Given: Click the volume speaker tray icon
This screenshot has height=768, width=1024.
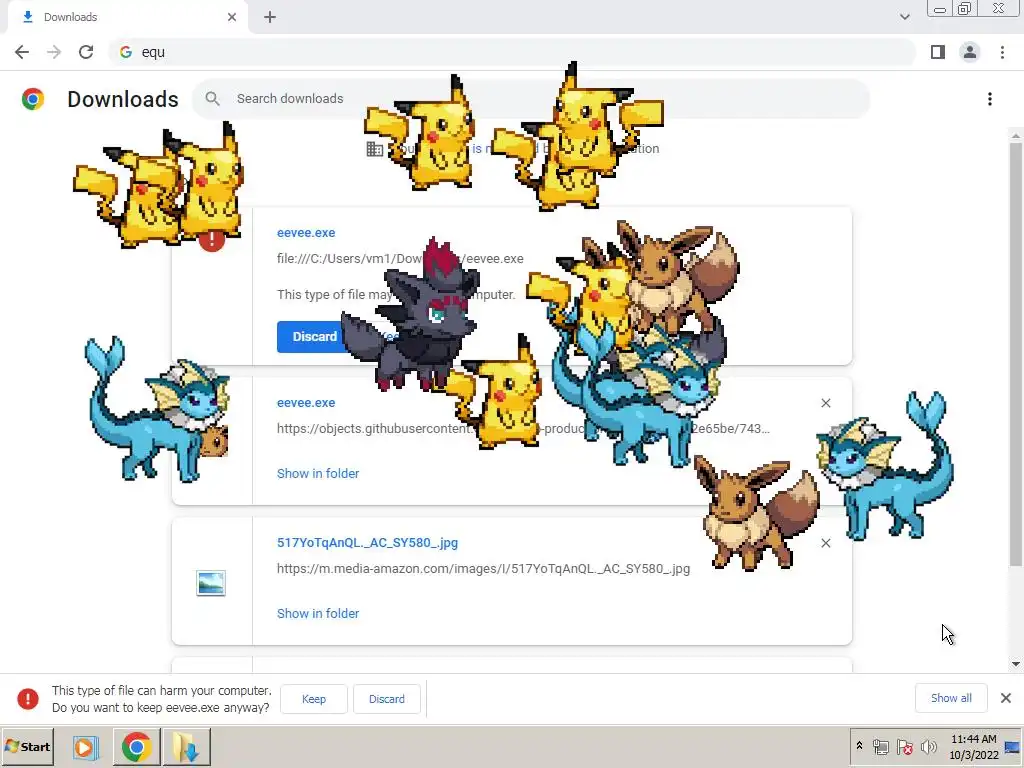Looking at the screenshot, I should [928, 746].
